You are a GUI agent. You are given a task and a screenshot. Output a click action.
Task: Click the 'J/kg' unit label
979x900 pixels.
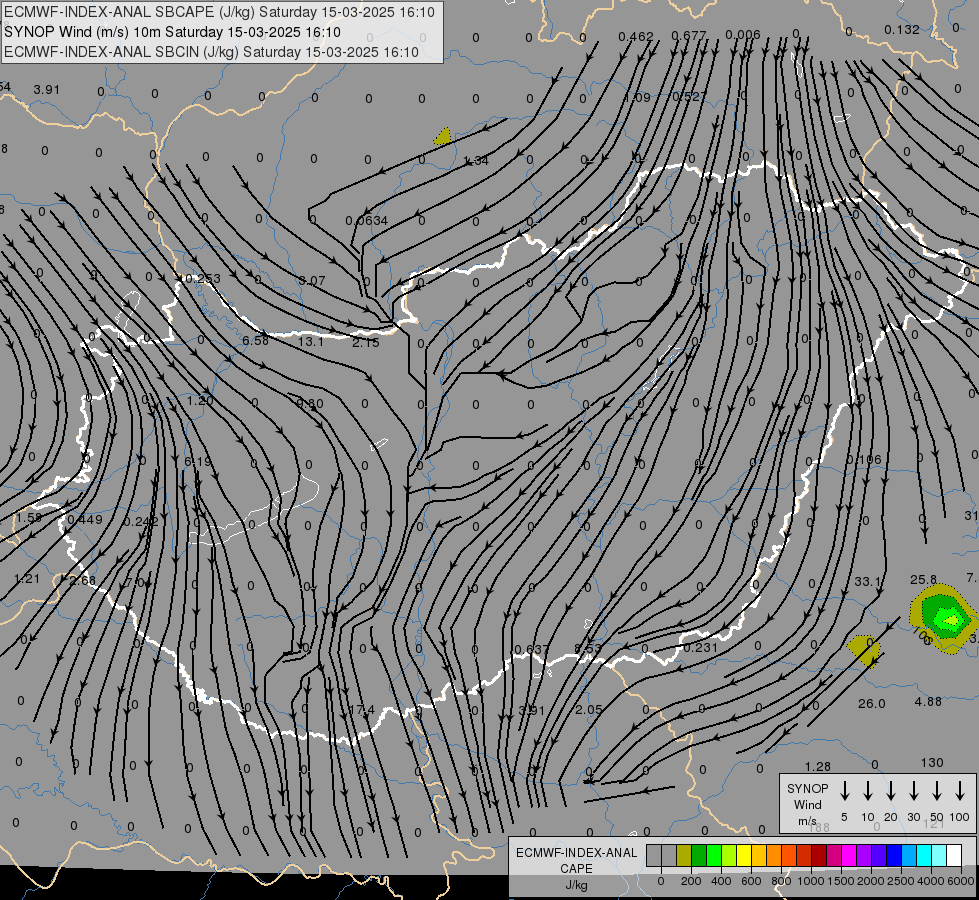tap(576, 885)
